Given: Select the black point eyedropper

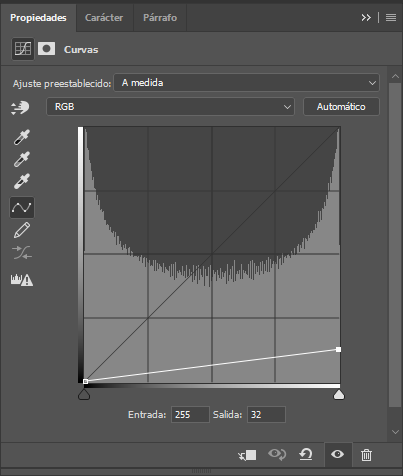Looking at the screenshot, I should (22, 137).
